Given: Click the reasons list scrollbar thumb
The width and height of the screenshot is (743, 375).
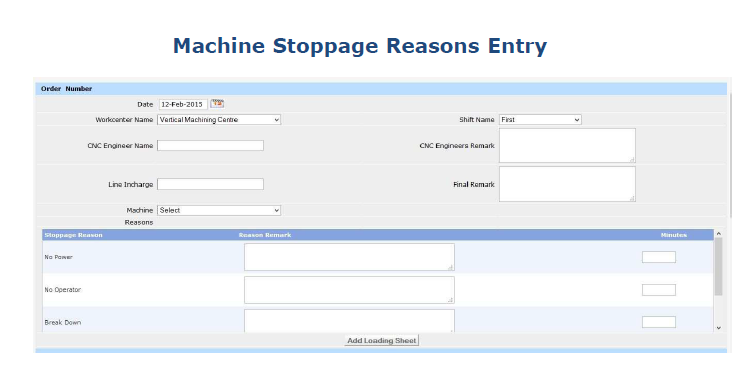Looking at the screenshot, I should tap(718, 266).
